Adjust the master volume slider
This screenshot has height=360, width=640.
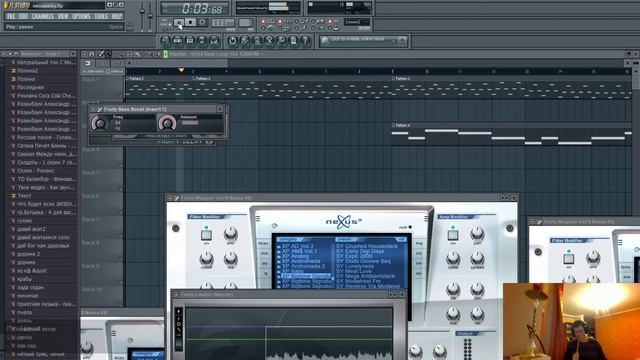[142, 12]
